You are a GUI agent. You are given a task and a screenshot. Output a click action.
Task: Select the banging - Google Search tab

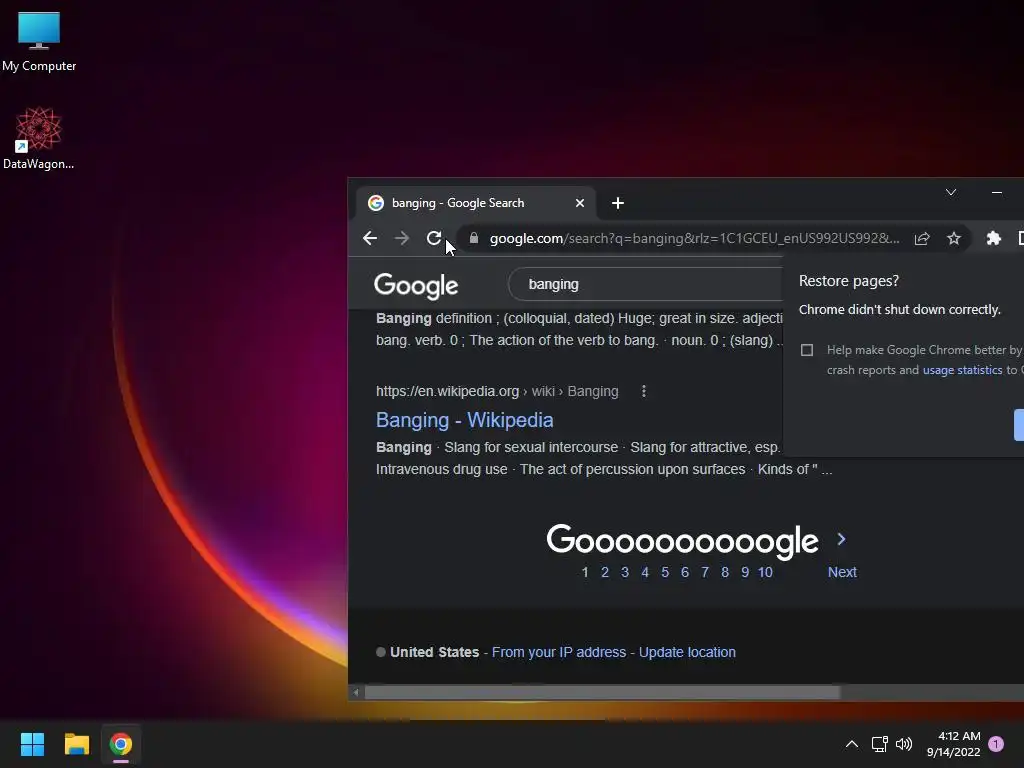pyautogui.click(x=477, y=203)
